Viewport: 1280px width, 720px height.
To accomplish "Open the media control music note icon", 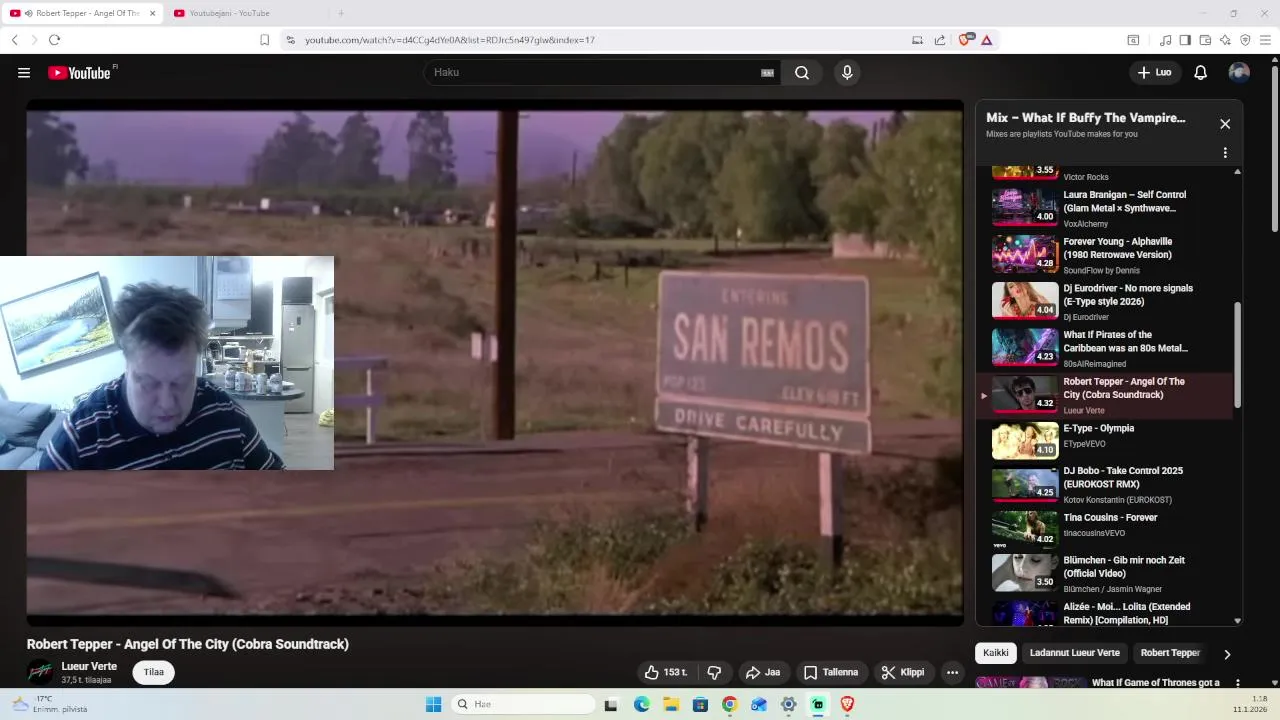I will [x=1165, y=40].
